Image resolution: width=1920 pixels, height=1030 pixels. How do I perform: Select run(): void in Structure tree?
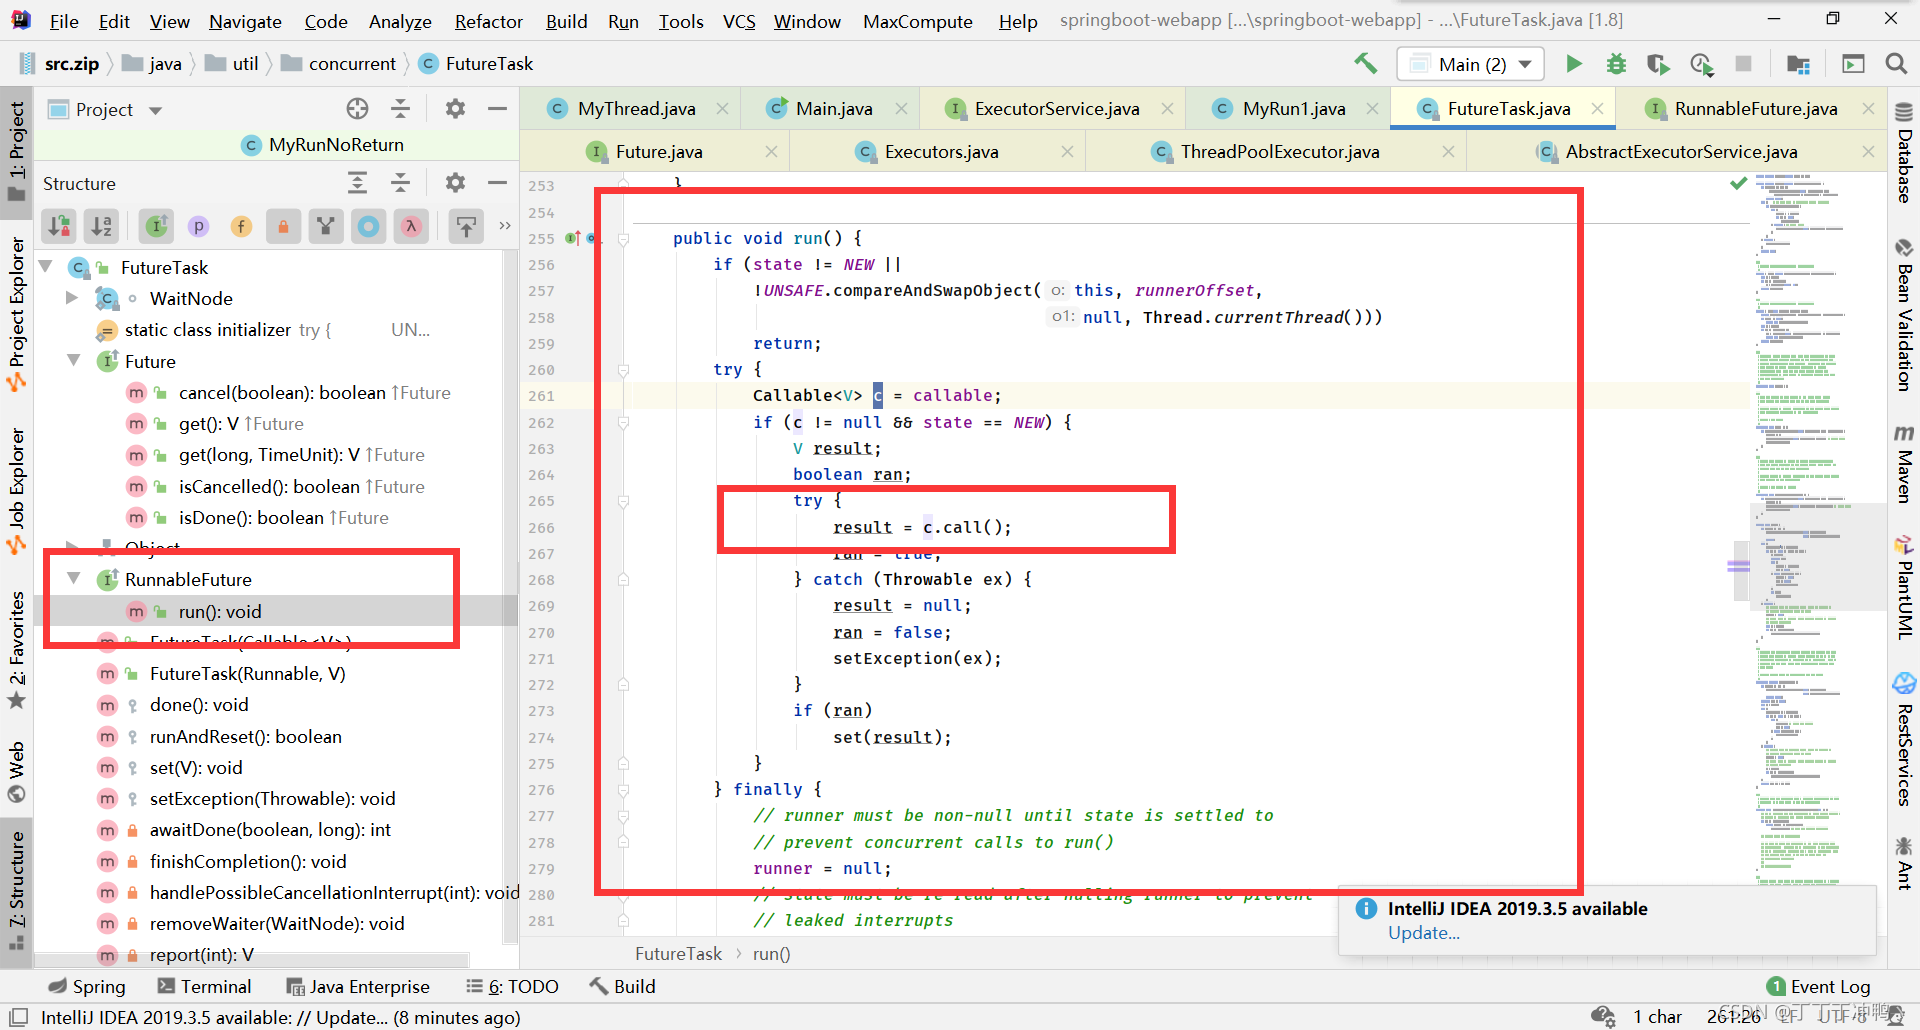point(219,611)
